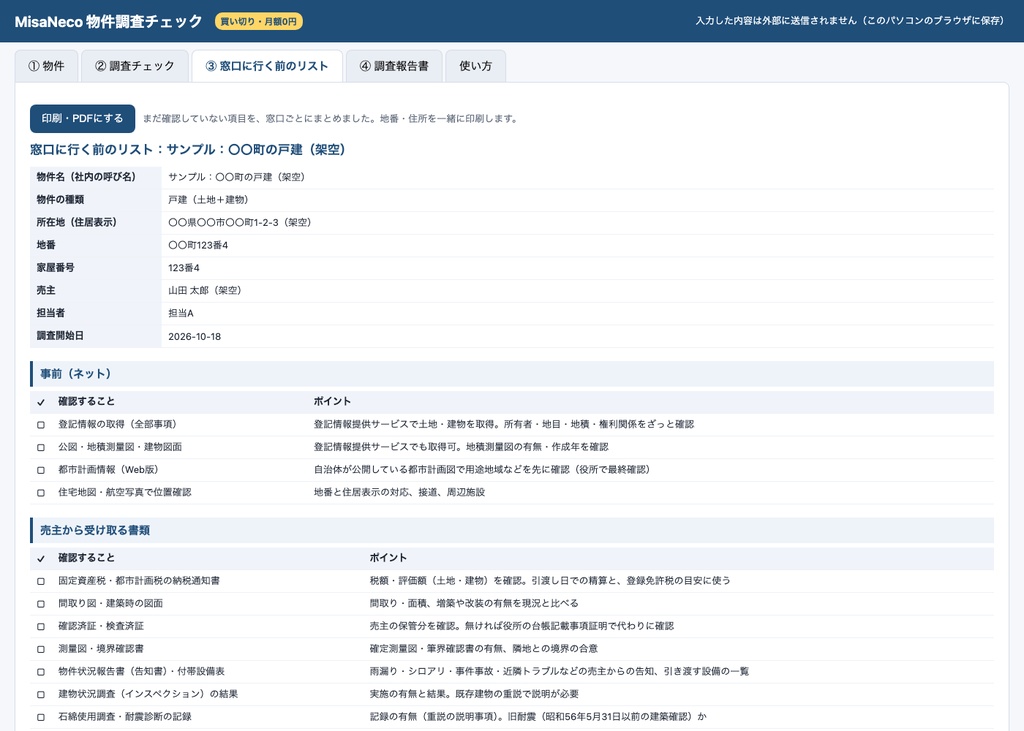
Task: Tick the 公図・地積測量図・建物図面 checkbox
Action: pos(41,447)
